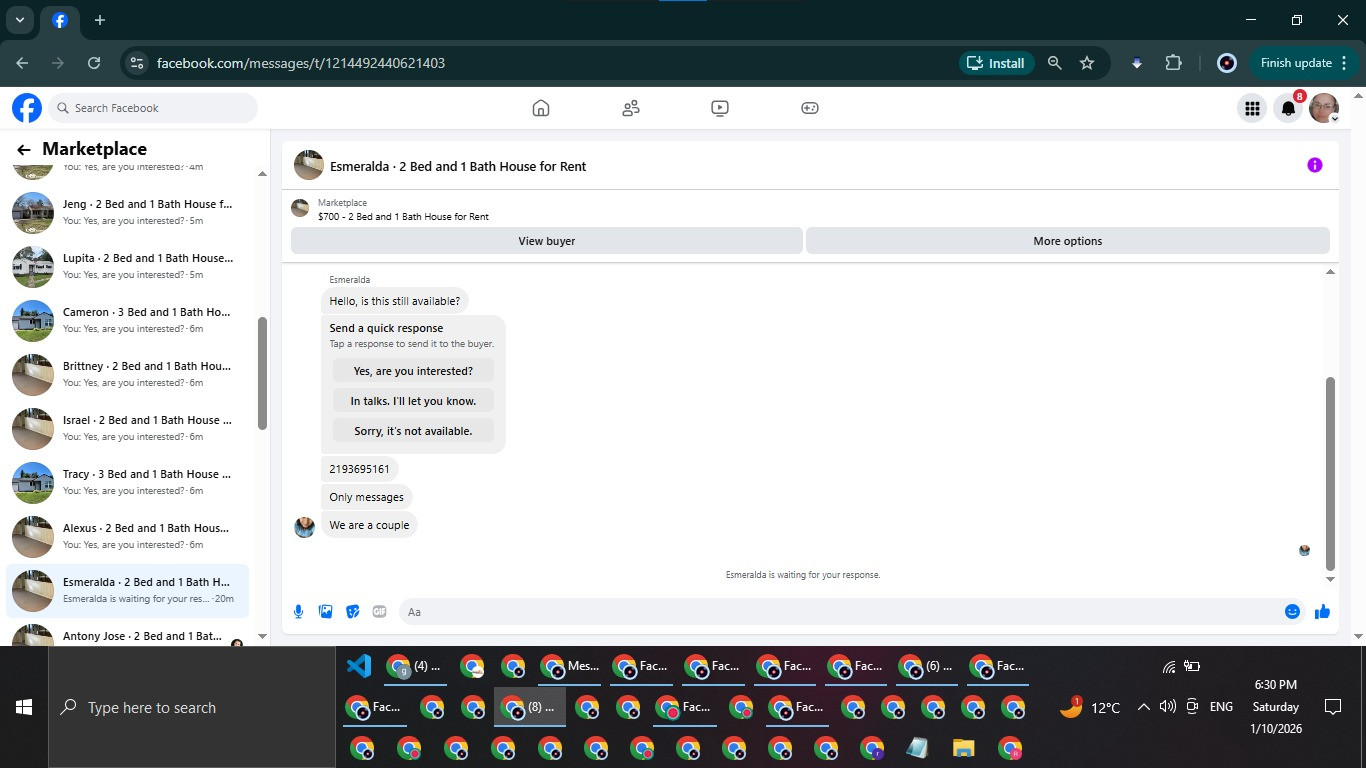Open the Jeng conversation
This screenshot has width=1366, height=768.
pyautogui.click(x=128, y=212)
